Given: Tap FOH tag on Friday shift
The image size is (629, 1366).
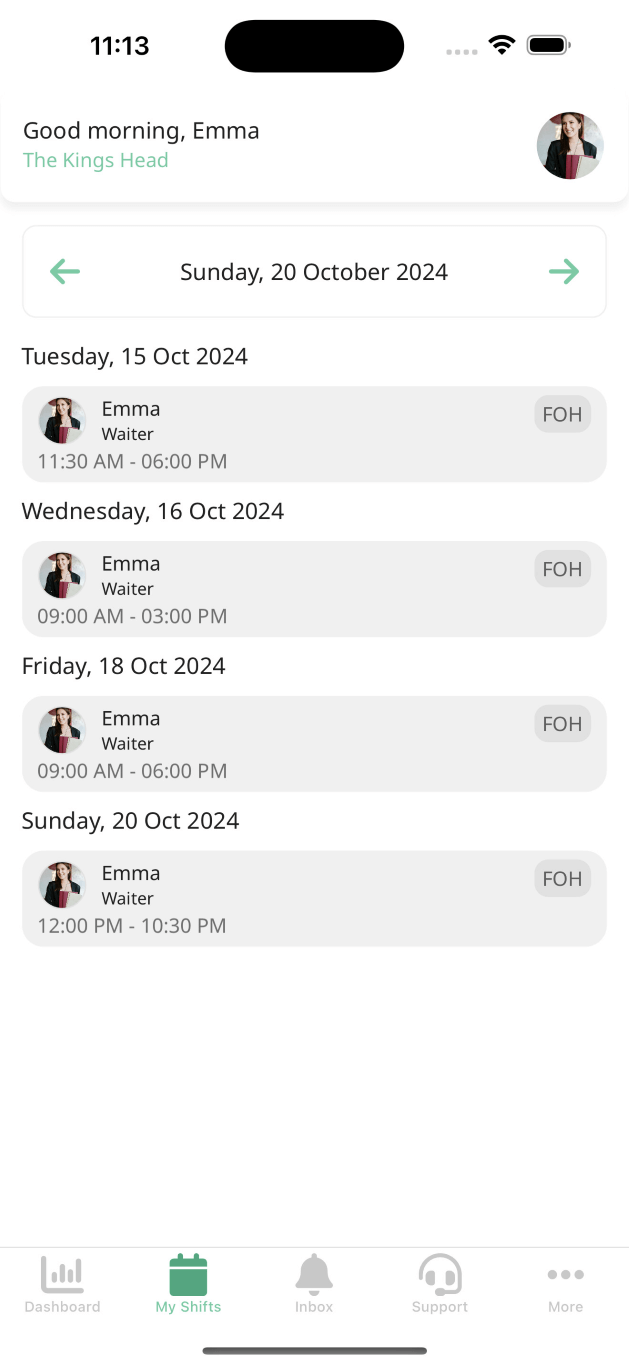Looking at the screenshot, I should (562, 724).
